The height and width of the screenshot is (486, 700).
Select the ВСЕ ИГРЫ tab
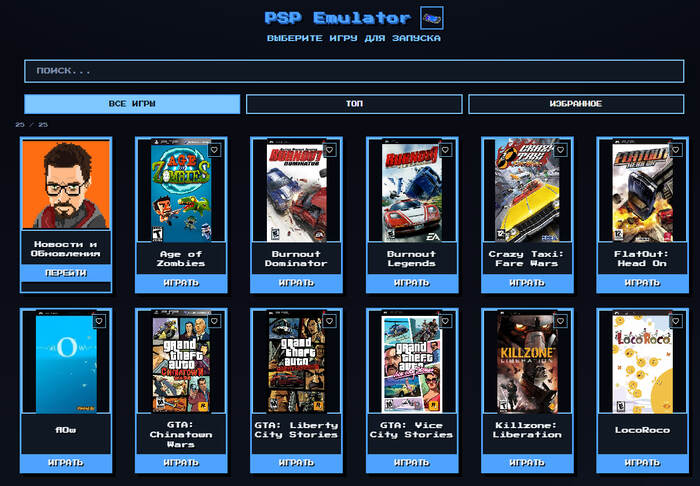132,104
